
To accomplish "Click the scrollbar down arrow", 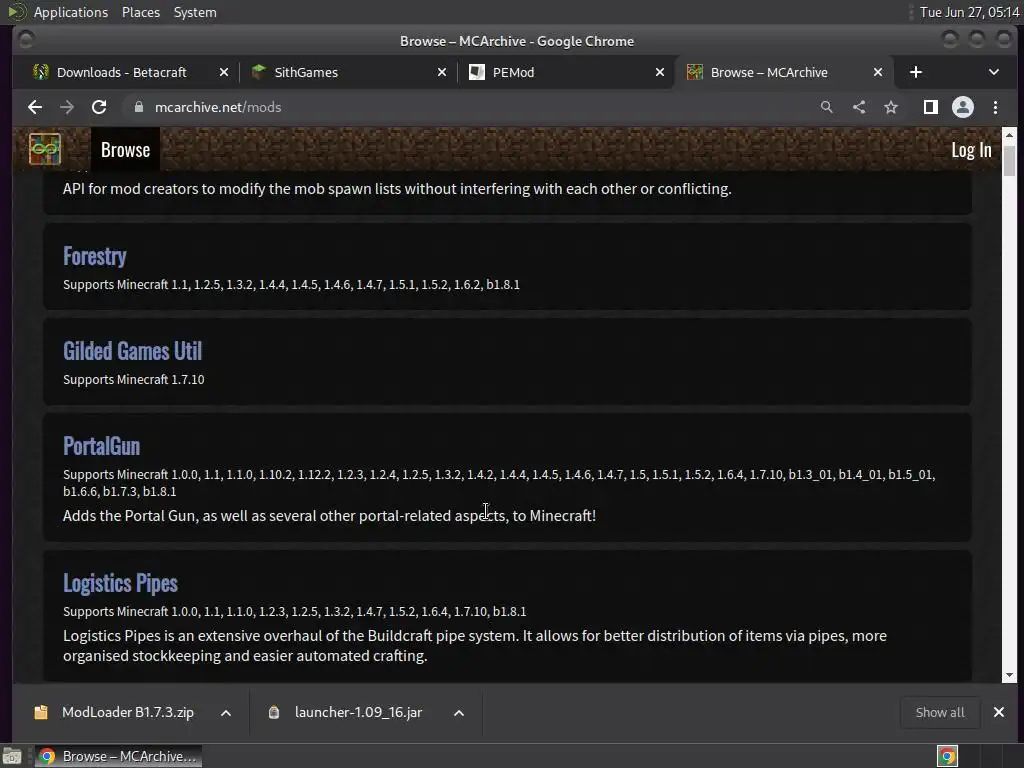I will click(x=1009, y=675).
